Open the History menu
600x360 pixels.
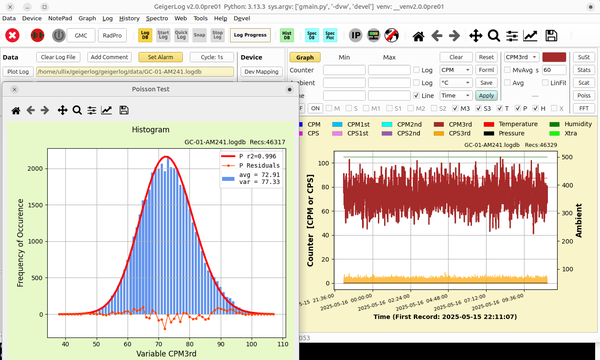[129, 18]
